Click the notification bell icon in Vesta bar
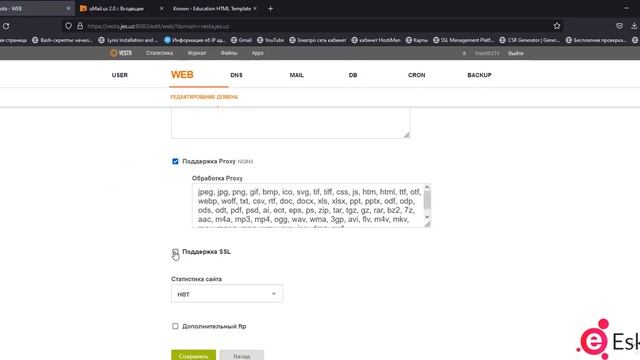 pyautogui.click(x=464, y=53)
